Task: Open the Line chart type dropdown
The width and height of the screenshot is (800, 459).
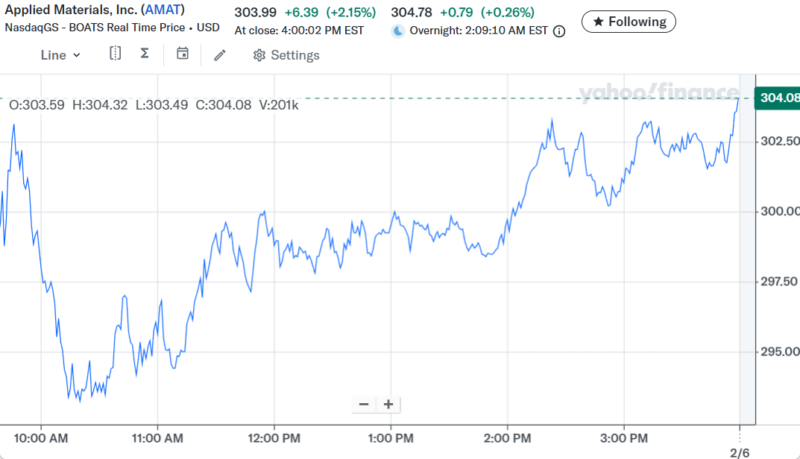Action: coord(60,55)
